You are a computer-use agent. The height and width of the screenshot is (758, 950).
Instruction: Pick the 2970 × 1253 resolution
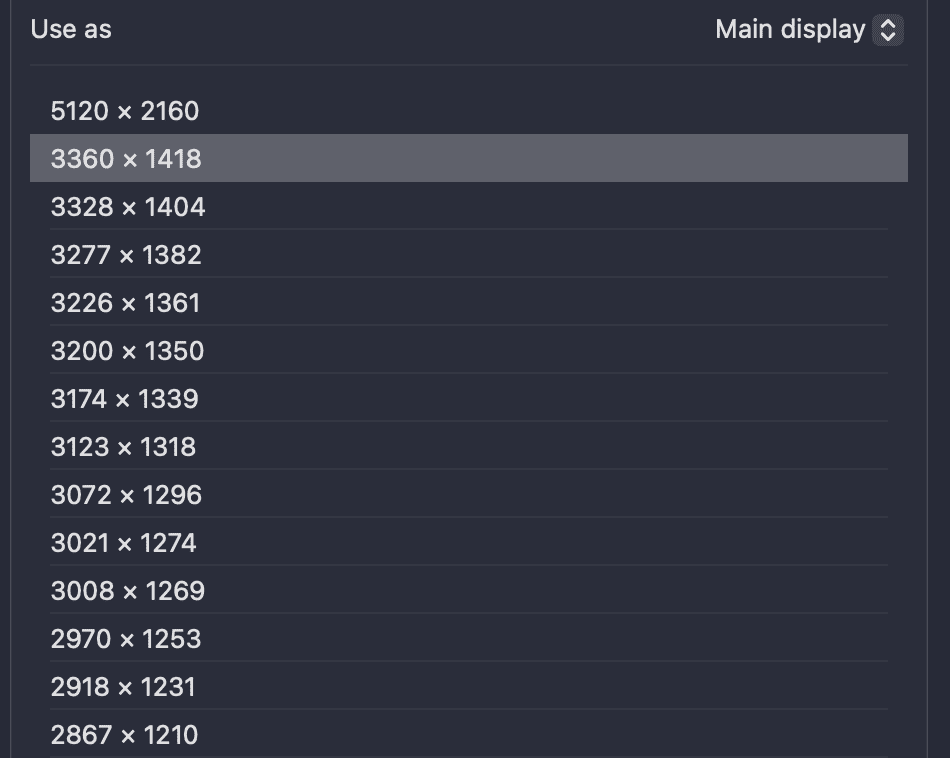125,639
